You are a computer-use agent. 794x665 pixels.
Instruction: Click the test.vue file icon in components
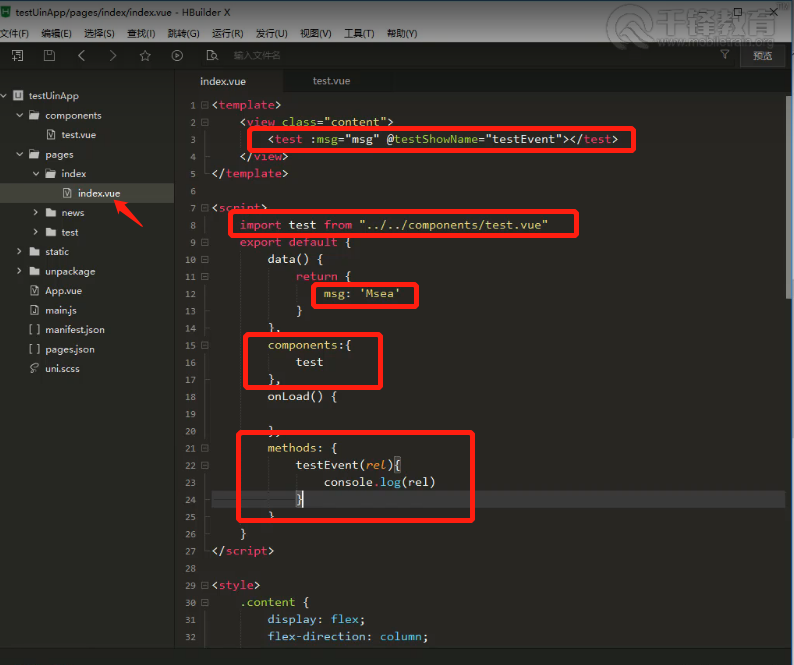[x=51, y=135]
